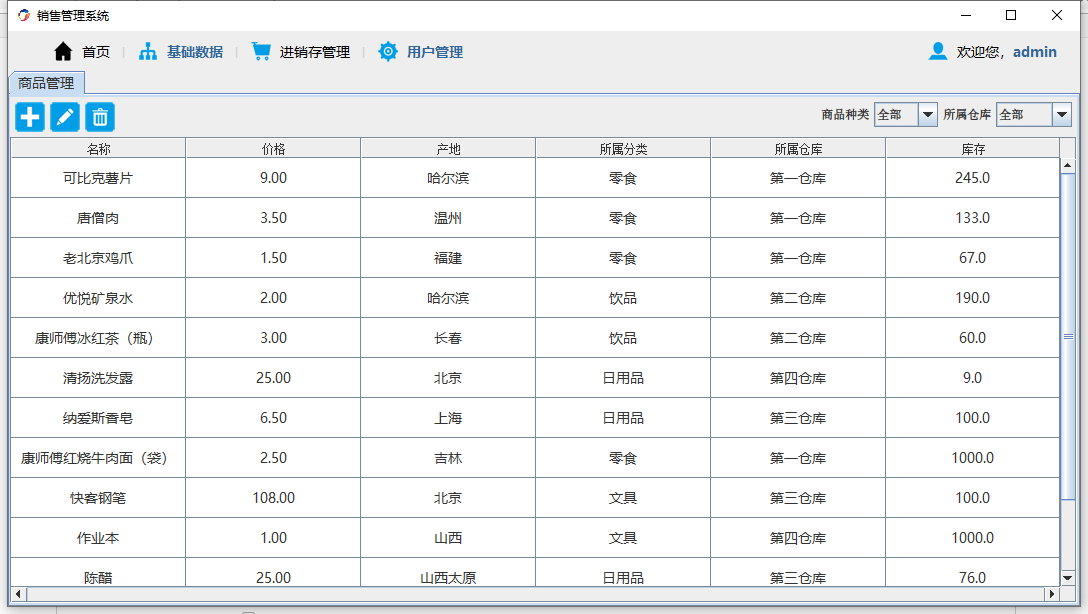Select the 作业本 name cell
This screenshot has width=1088, height=614.
[x=98, y=538]
